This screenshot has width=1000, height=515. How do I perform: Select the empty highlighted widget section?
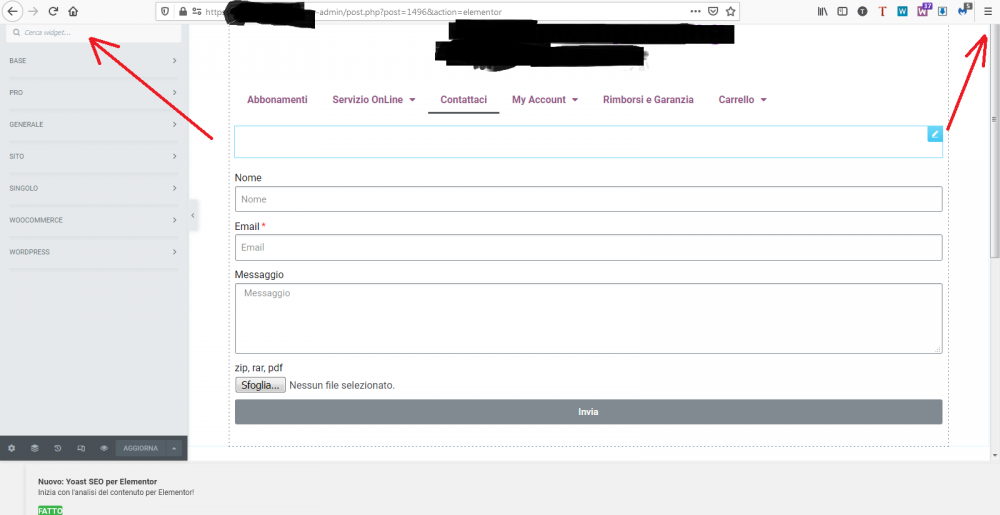point(589,141)
